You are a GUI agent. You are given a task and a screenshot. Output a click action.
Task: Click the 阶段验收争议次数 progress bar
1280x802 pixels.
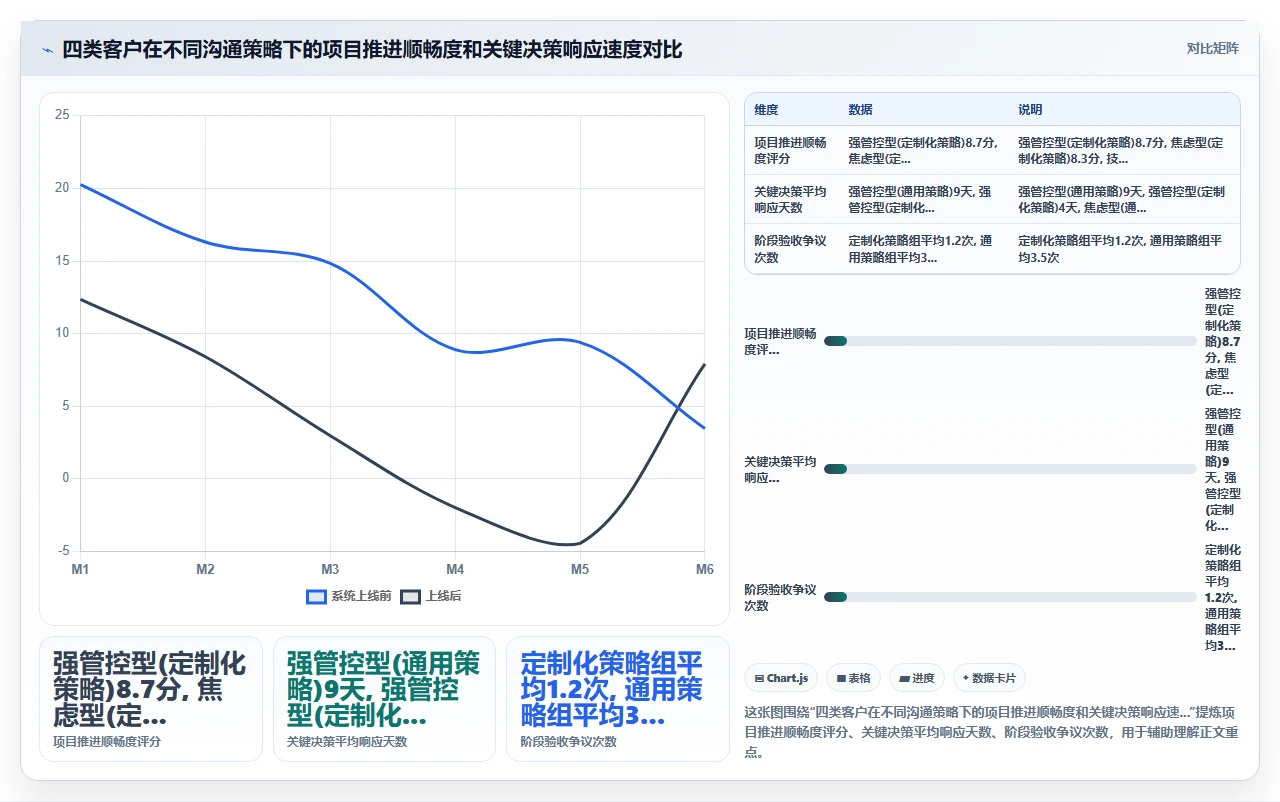1010,597
